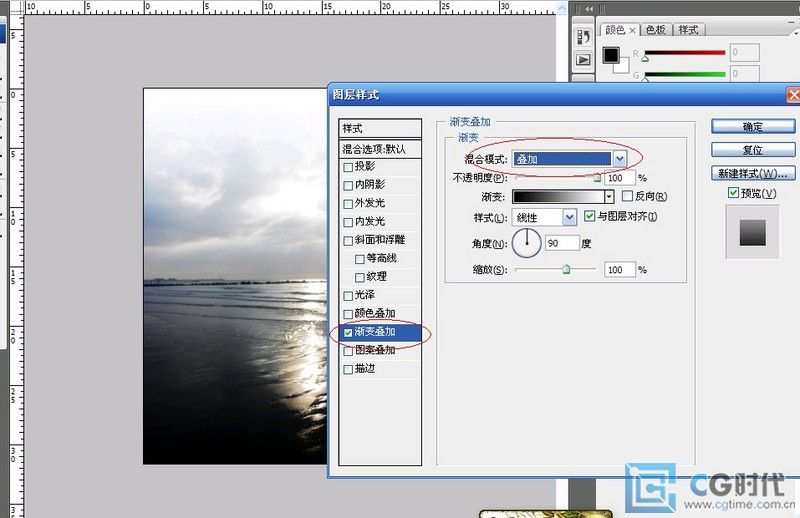
Task: Open the 样式 style dropdown showing 线性
Action: point(570,216)
